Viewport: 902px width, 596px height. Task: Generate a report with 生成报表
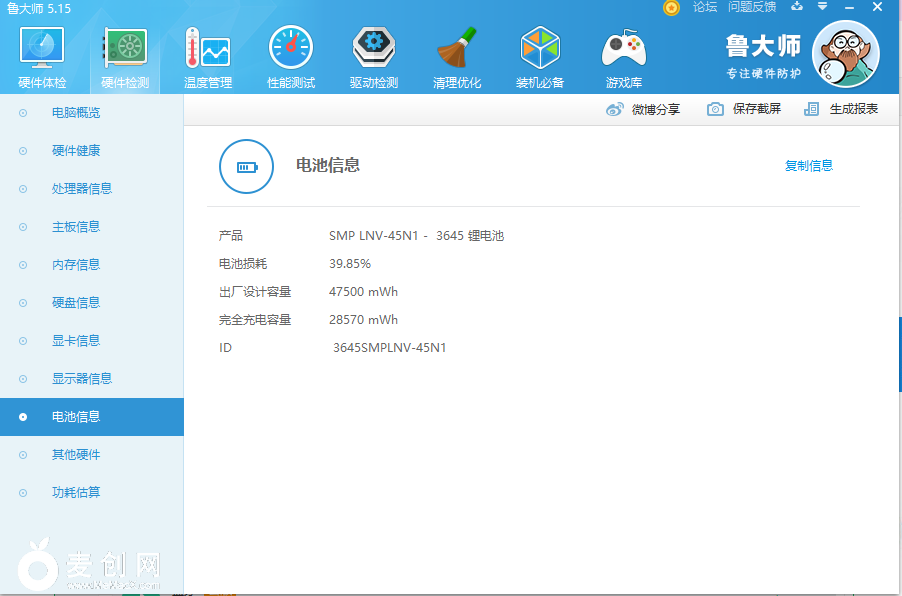[841, 109]
